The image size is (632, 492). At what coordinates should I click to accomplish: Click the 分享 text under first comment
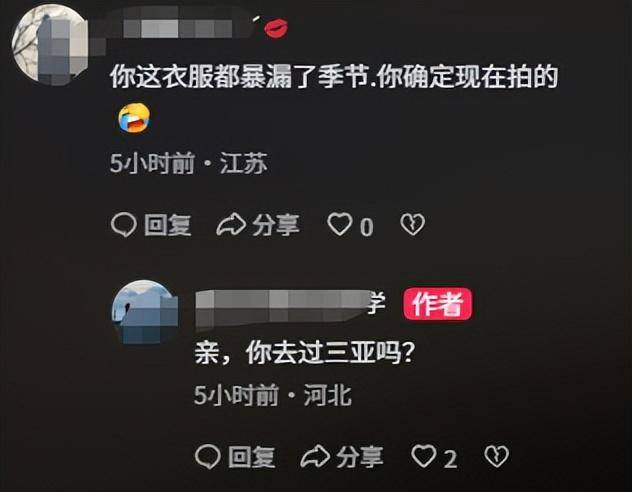coord(276,225)
